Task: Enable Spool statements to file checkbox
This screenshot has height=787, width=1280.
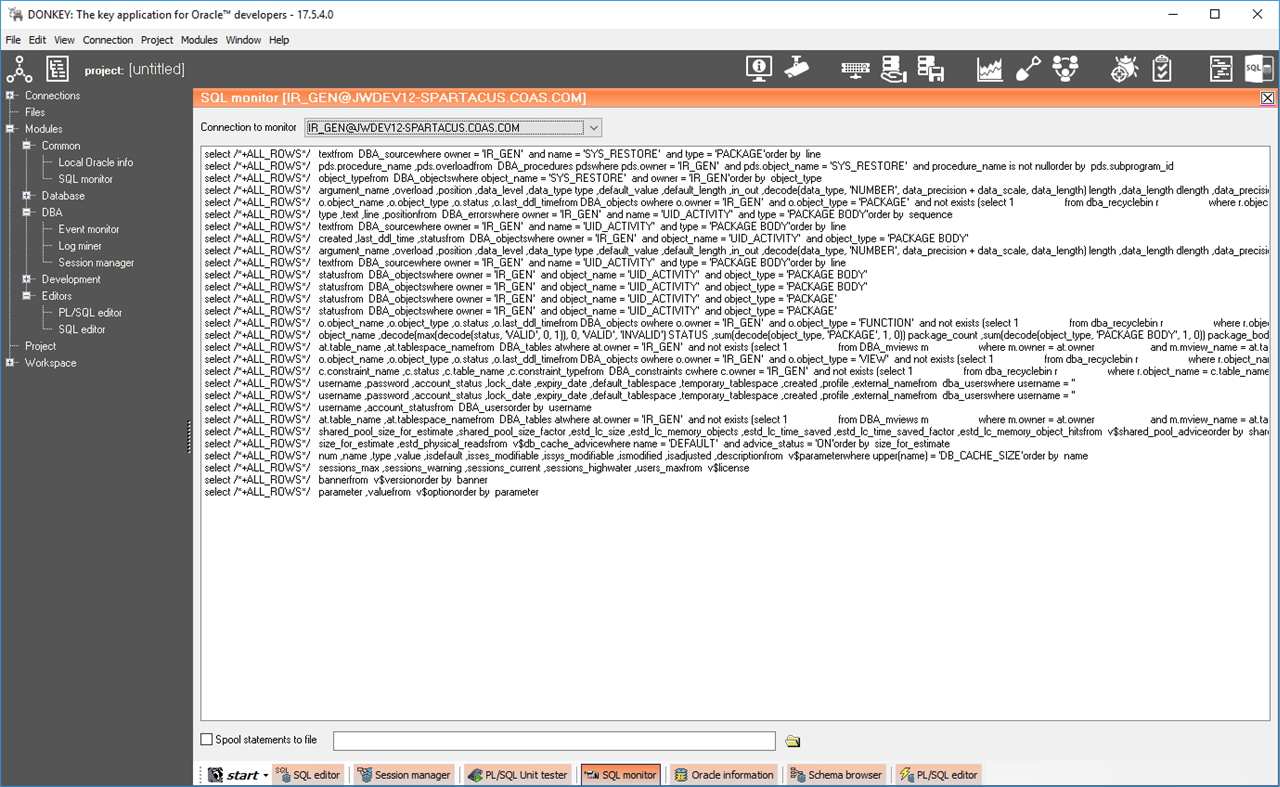Action: tap(207, 740)
